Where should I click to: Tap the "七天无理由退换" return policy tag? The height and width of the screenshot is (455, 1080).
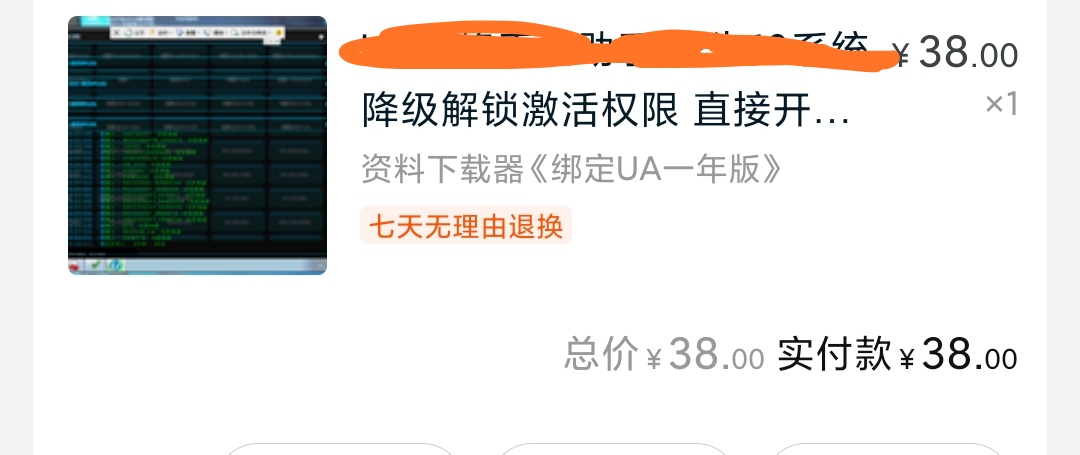point(466,225)
